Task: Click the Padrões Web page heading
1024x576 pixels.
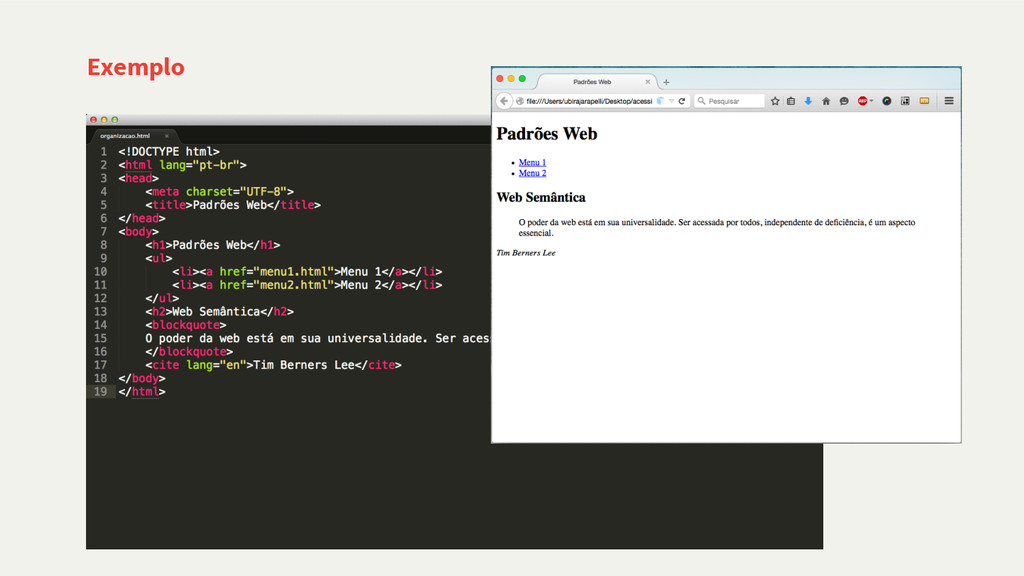Action: pyautogui.click(x=547, y=134)
